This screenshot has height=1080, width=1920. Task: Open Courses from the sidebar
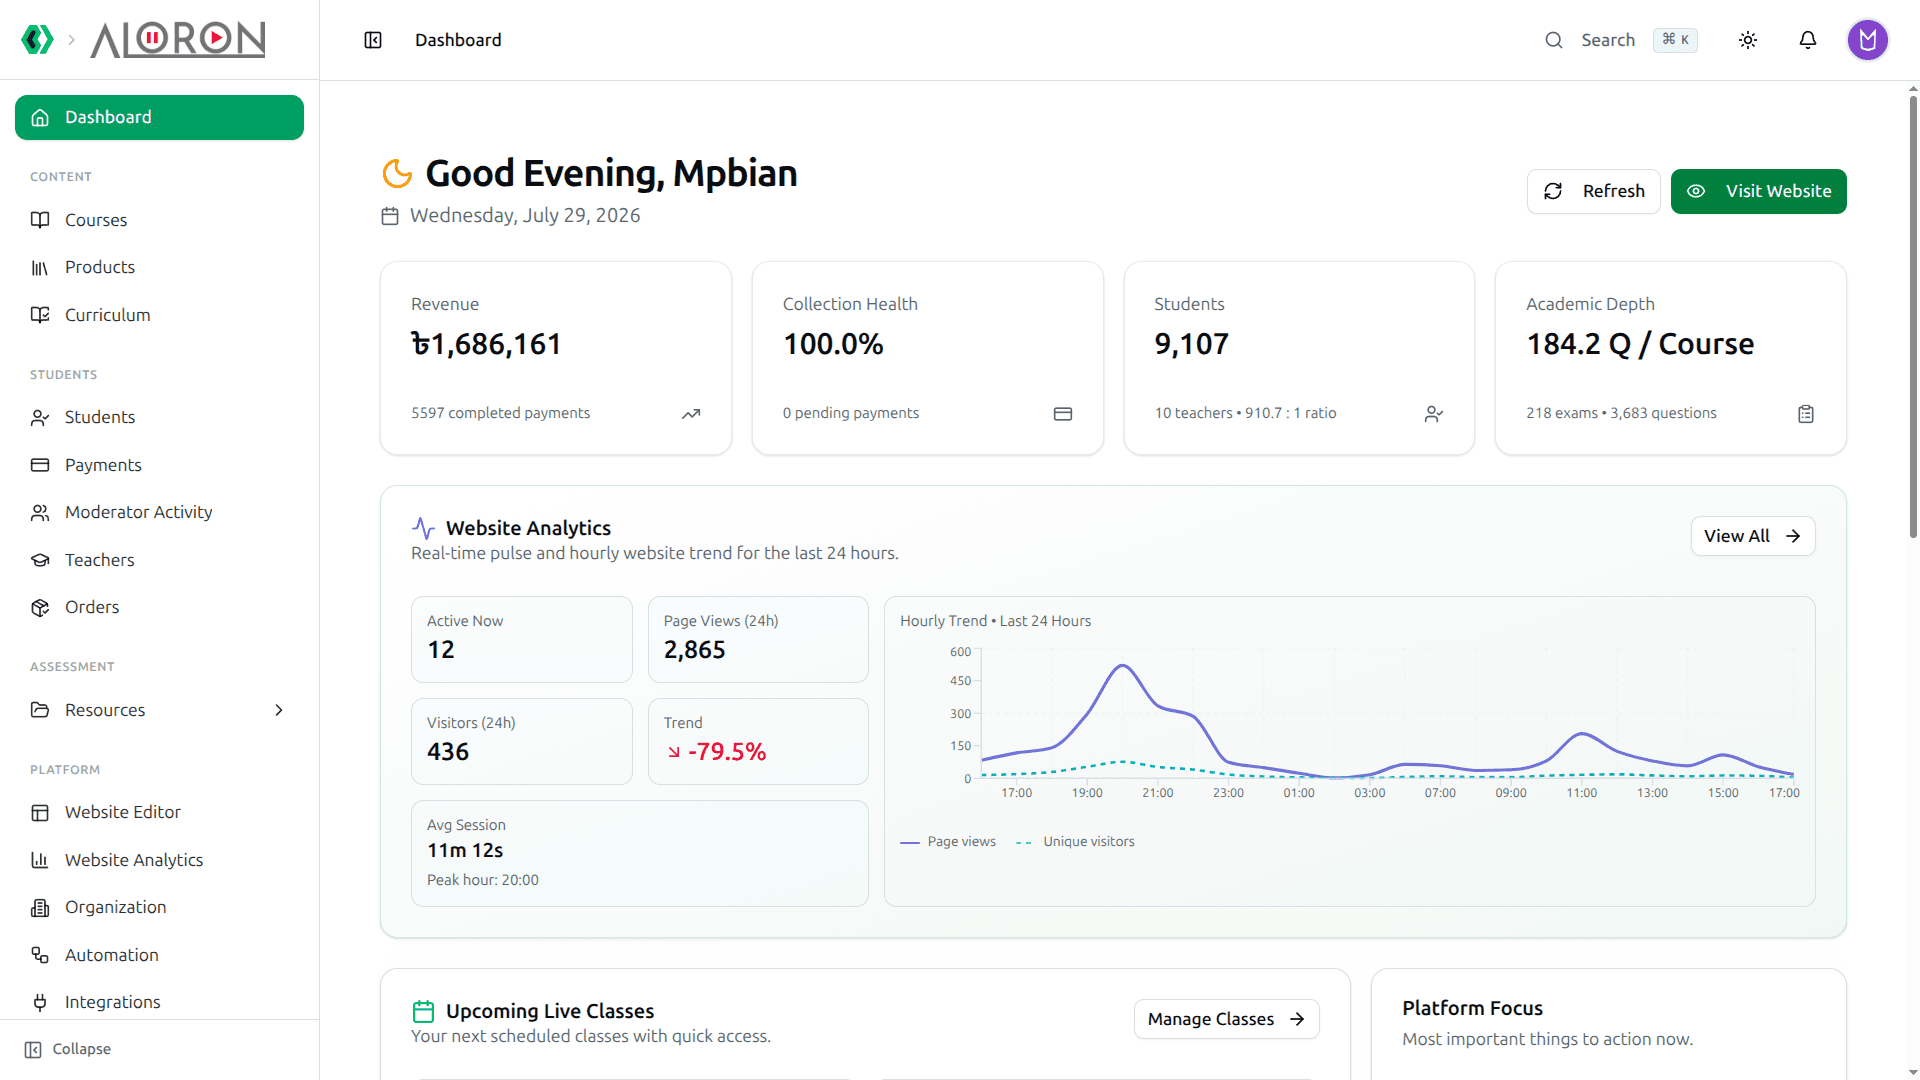click(x=159, y=220)
